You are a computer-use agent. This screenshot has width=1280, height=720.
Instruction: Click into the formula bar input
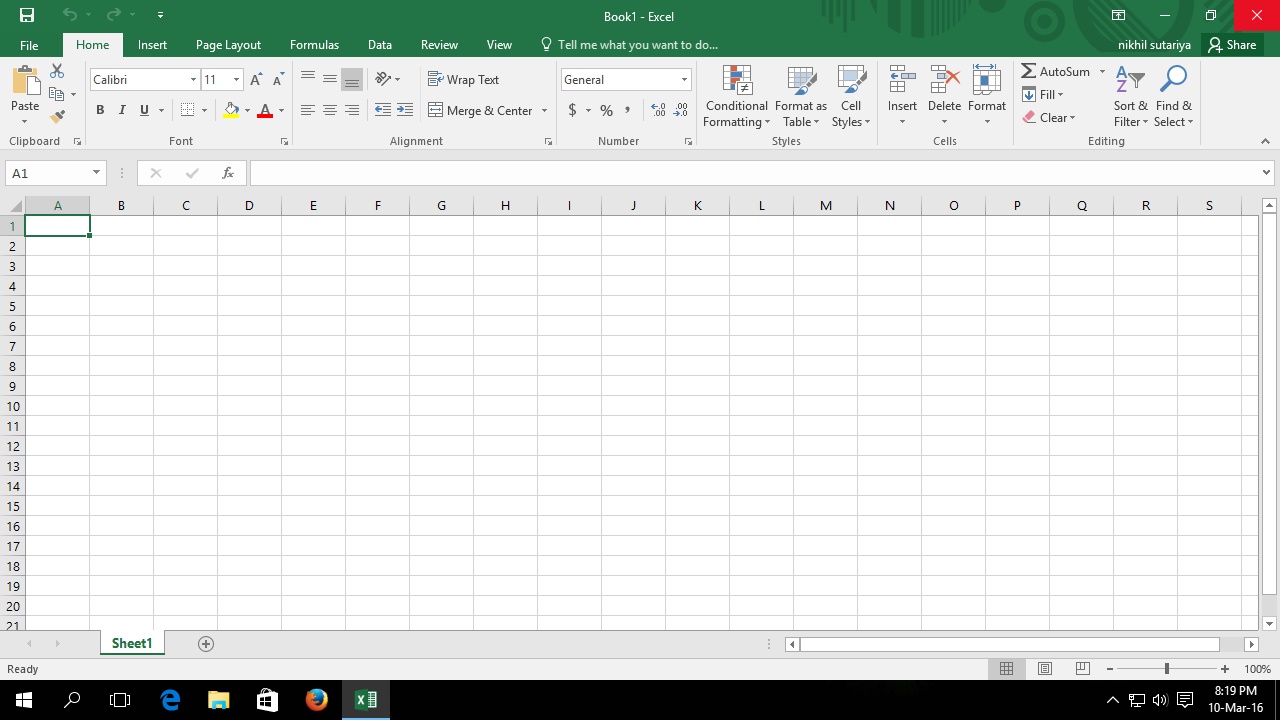tap(755, 173)
